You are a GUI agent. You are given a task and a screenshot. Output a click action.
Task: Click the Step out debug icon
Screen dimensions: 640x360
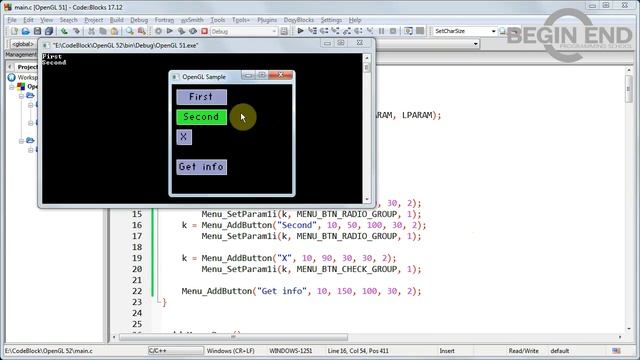(347, 31)
